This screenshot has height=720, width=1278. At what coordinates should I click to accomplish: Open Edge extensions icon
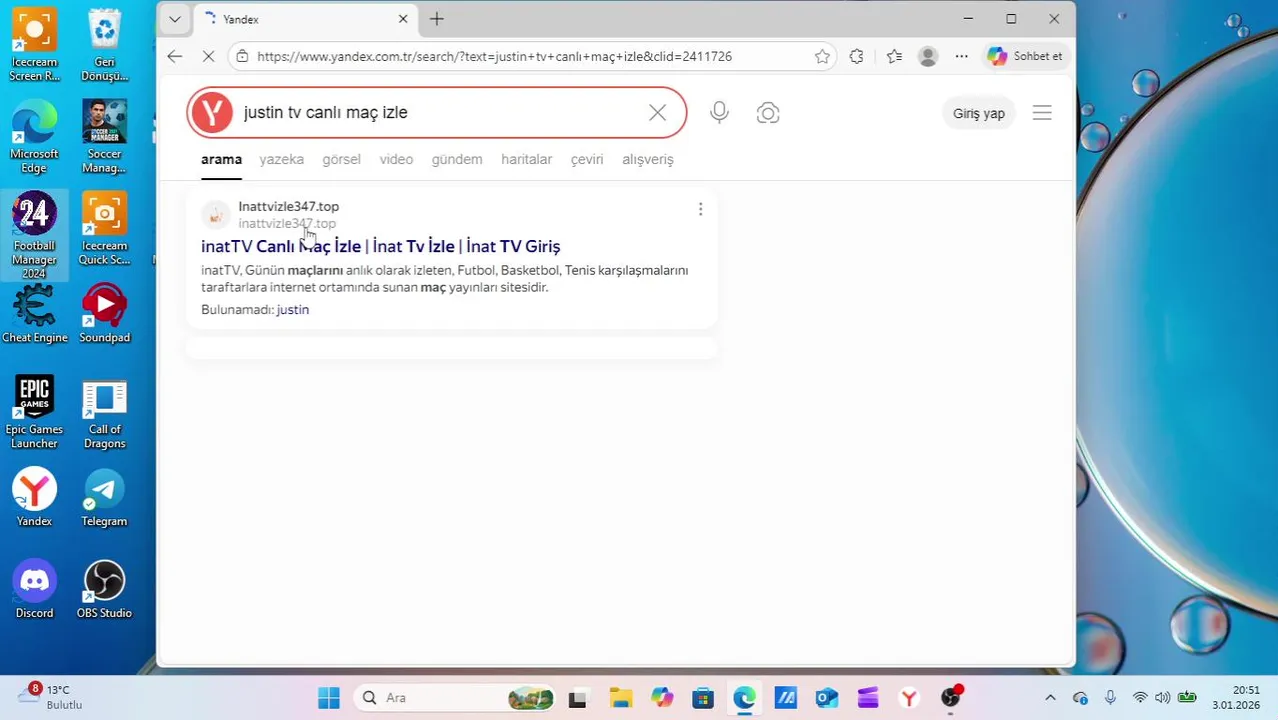coord(856,56)
